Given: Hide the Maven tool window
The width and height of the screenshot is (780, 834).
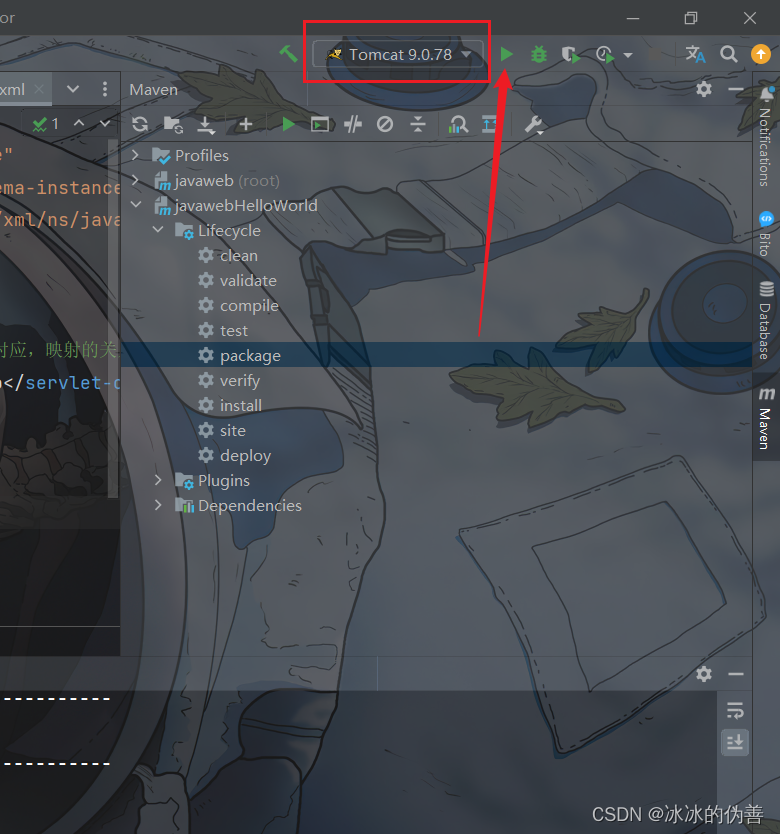Looking at the screenshot, I should 735,89.
